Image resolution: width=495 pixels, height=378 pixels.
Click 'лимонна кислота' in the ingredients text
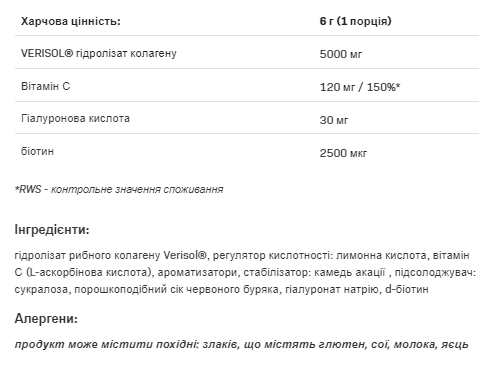click(381, 255)
